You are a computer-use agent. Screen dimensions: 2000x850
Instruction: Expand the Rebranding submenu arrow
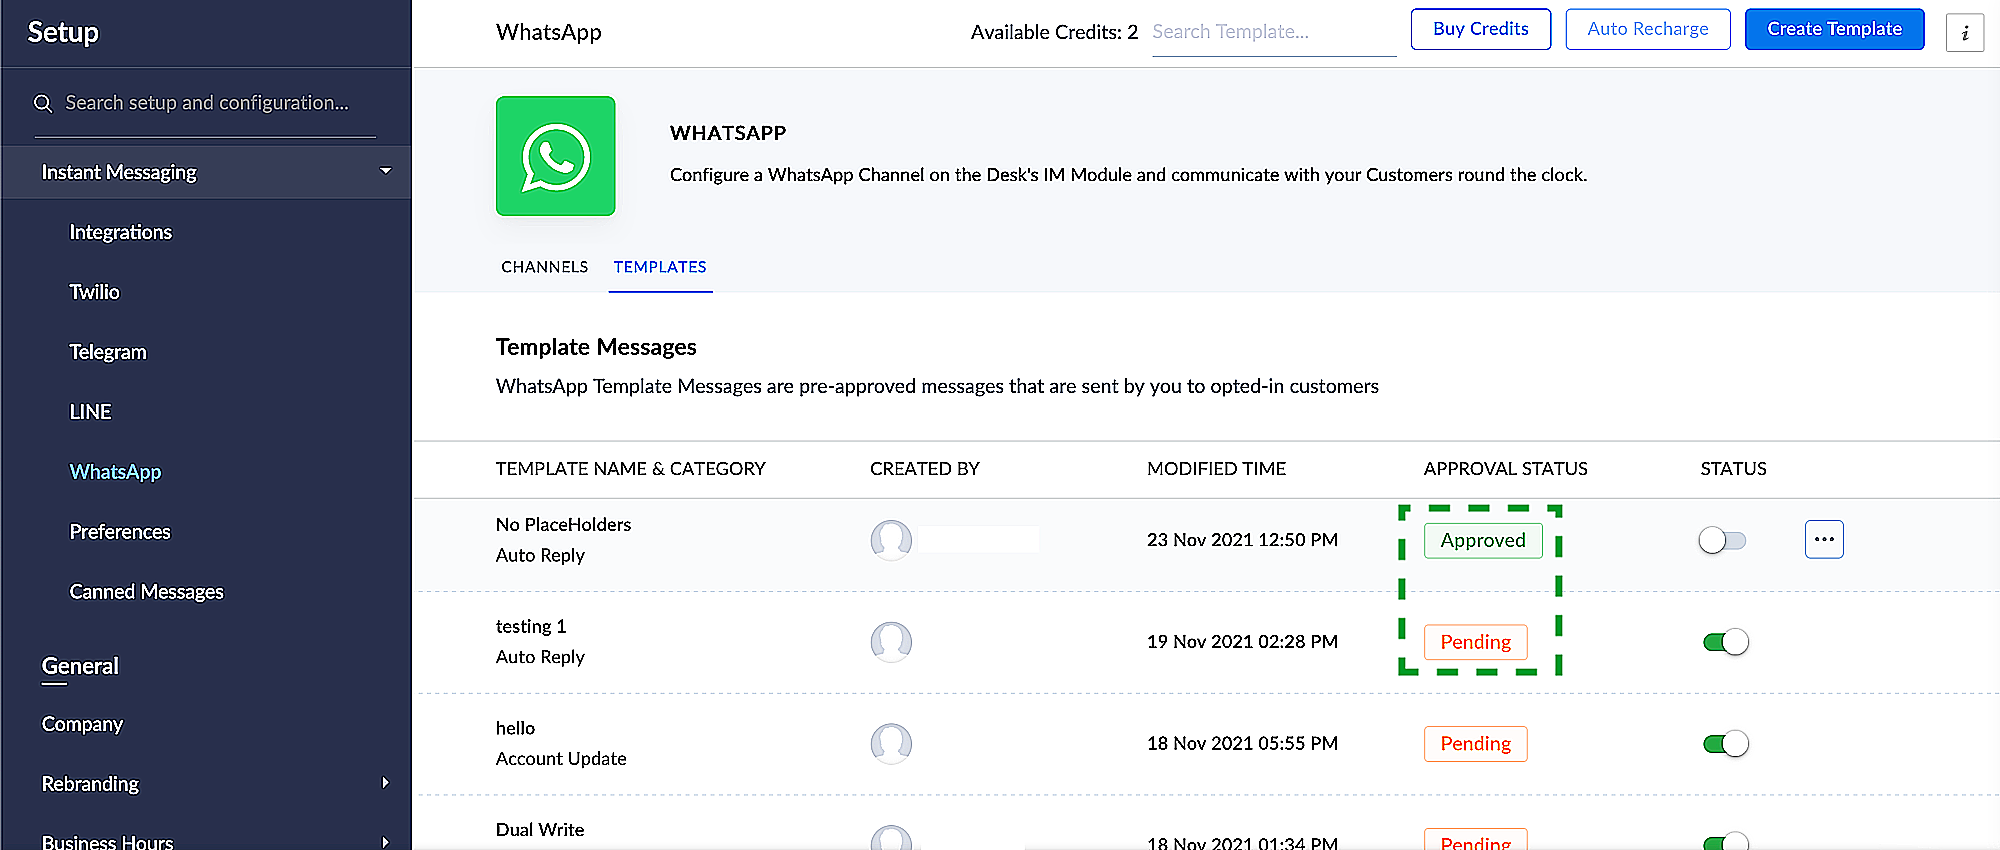point(385,783)
